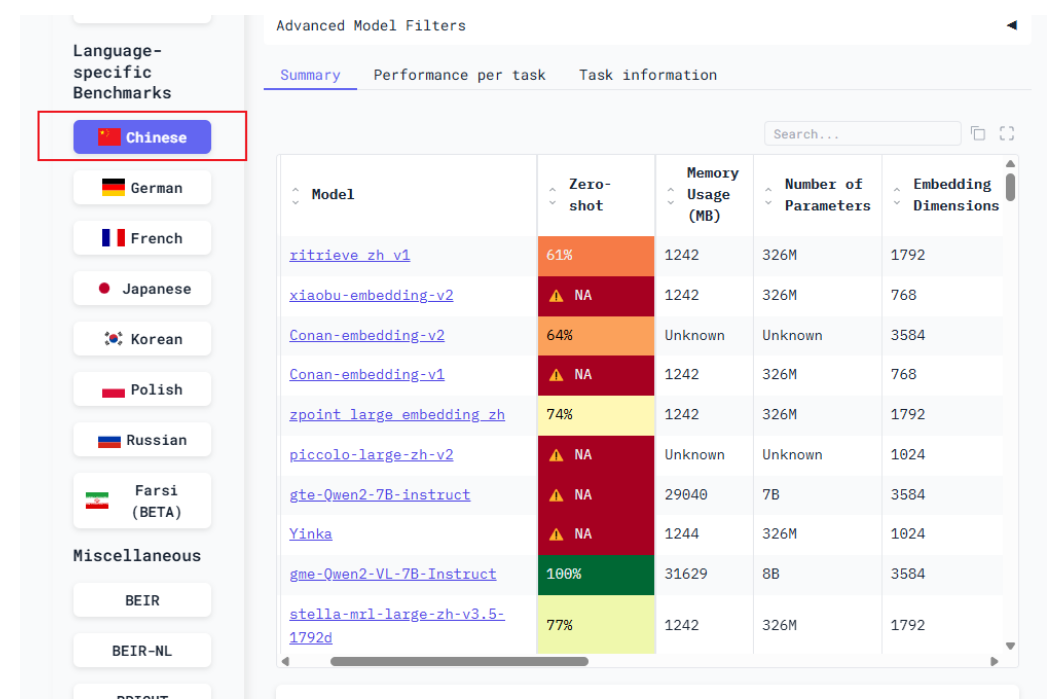The width and height of the screenshot is (1047, 699).
Task: Open zpoint_large_embedding_zh link
Action: tap(397, 415)
